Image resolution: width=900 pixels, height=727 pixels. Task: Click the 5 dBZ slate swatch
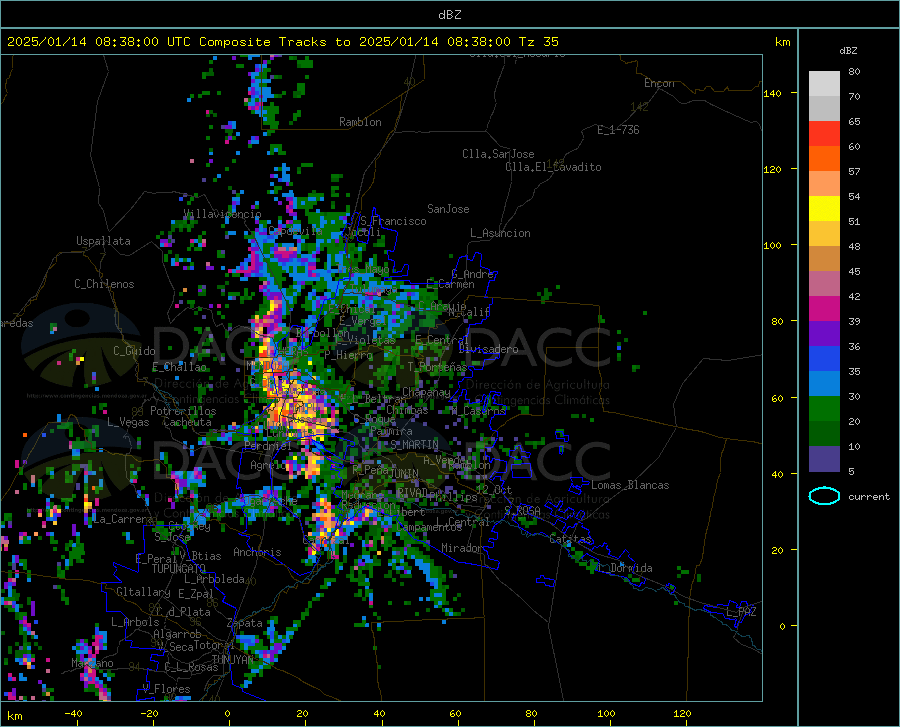[824, 459]
